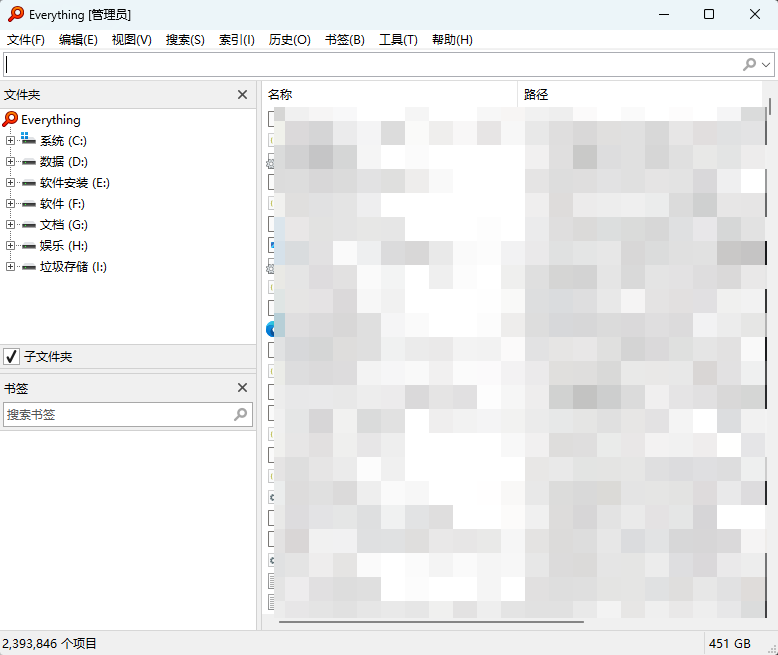Click the Everything app icon in title bar
Image resolution: width=778 pixels, height=655 pixels.
[16, 14]
